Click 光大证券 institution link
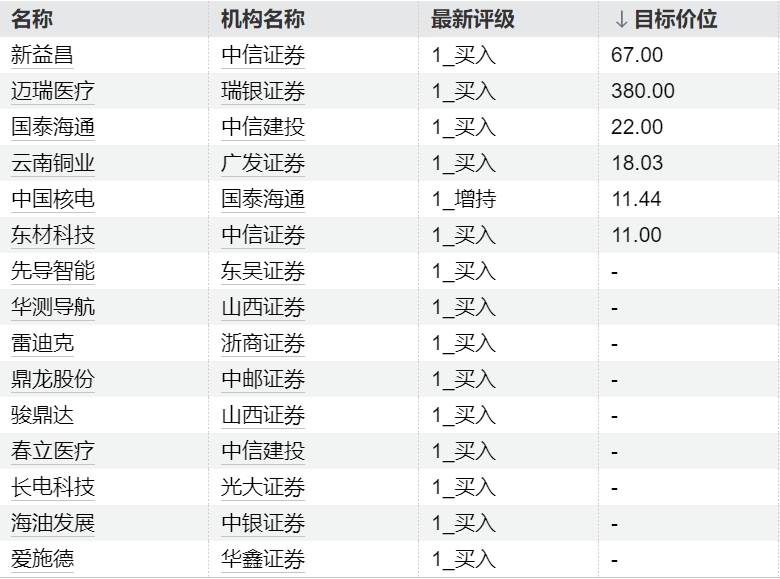The image size is (780, 579). click(263, 487)
